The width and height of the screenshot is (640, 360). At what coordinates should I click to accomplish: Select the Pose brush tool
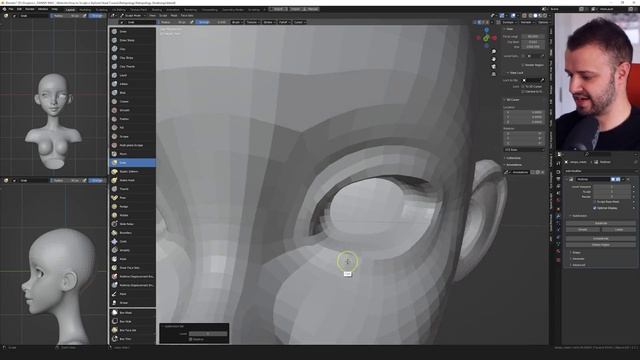pos(132,198)
